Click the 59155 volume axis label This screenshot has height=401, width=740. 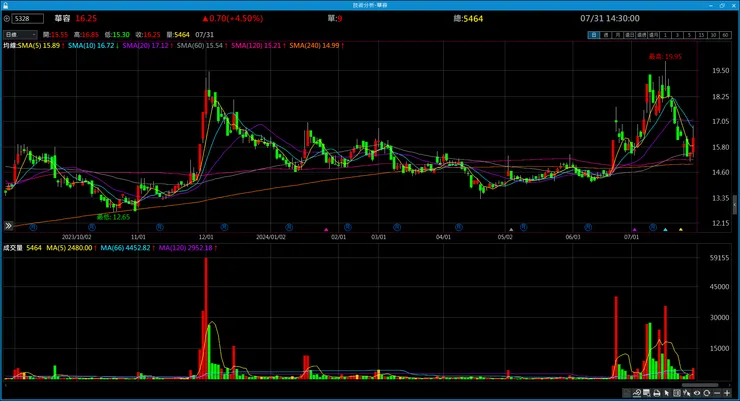pos(719,258)
